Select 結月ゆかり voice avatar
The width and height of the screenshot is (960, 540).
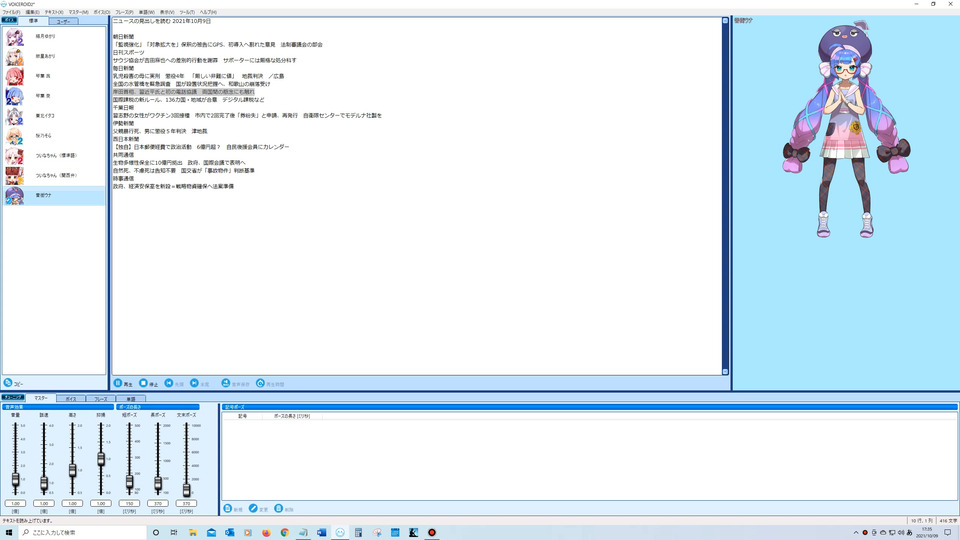[x=15, y=37]
